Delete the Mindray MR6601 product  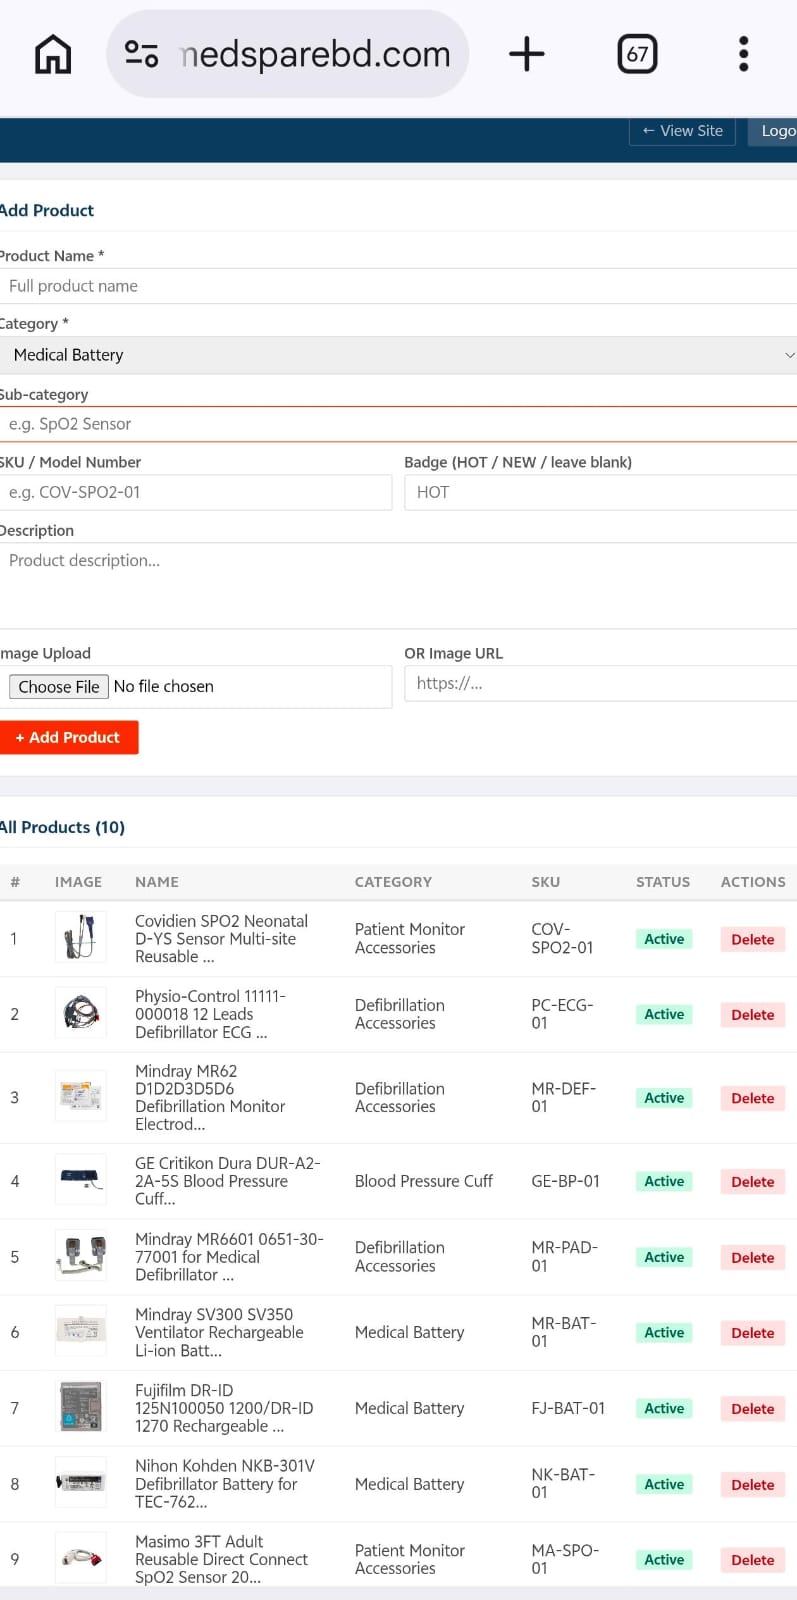click(752, 1257)
